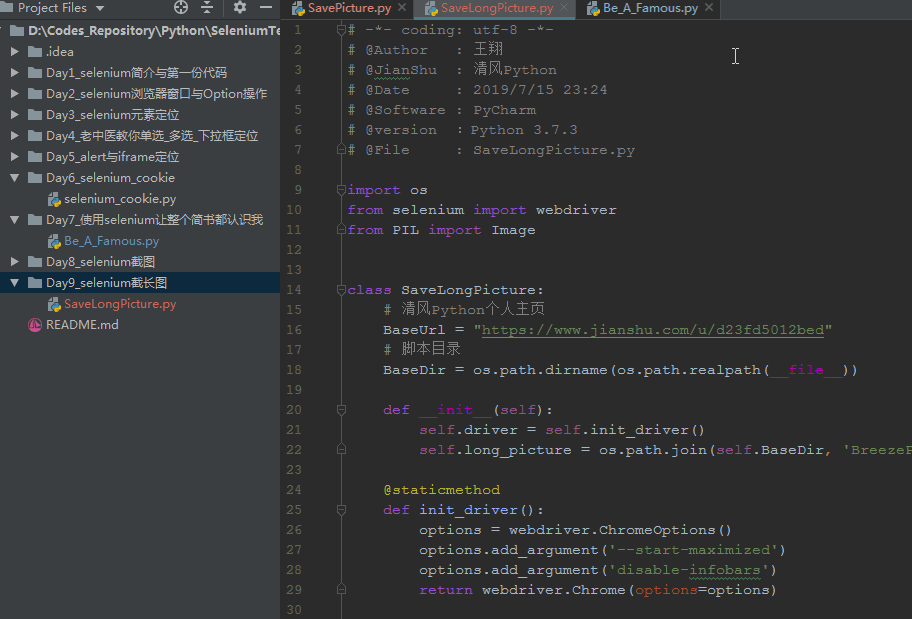Expand the .idea folder
The height and width of the screenshot is (619, 912).
coord(15,52)
